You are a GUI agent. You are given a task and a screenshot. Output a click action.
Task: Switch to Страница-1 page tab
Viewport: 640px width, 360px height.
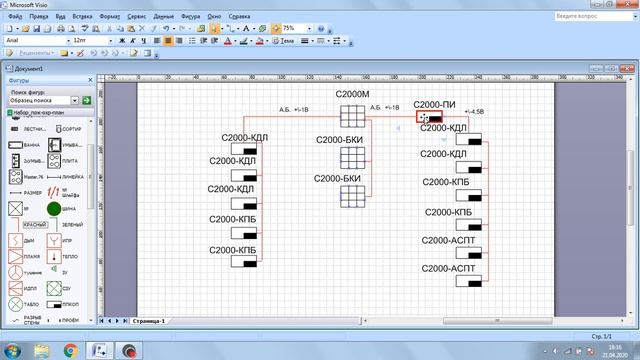[x=148, y=321]
